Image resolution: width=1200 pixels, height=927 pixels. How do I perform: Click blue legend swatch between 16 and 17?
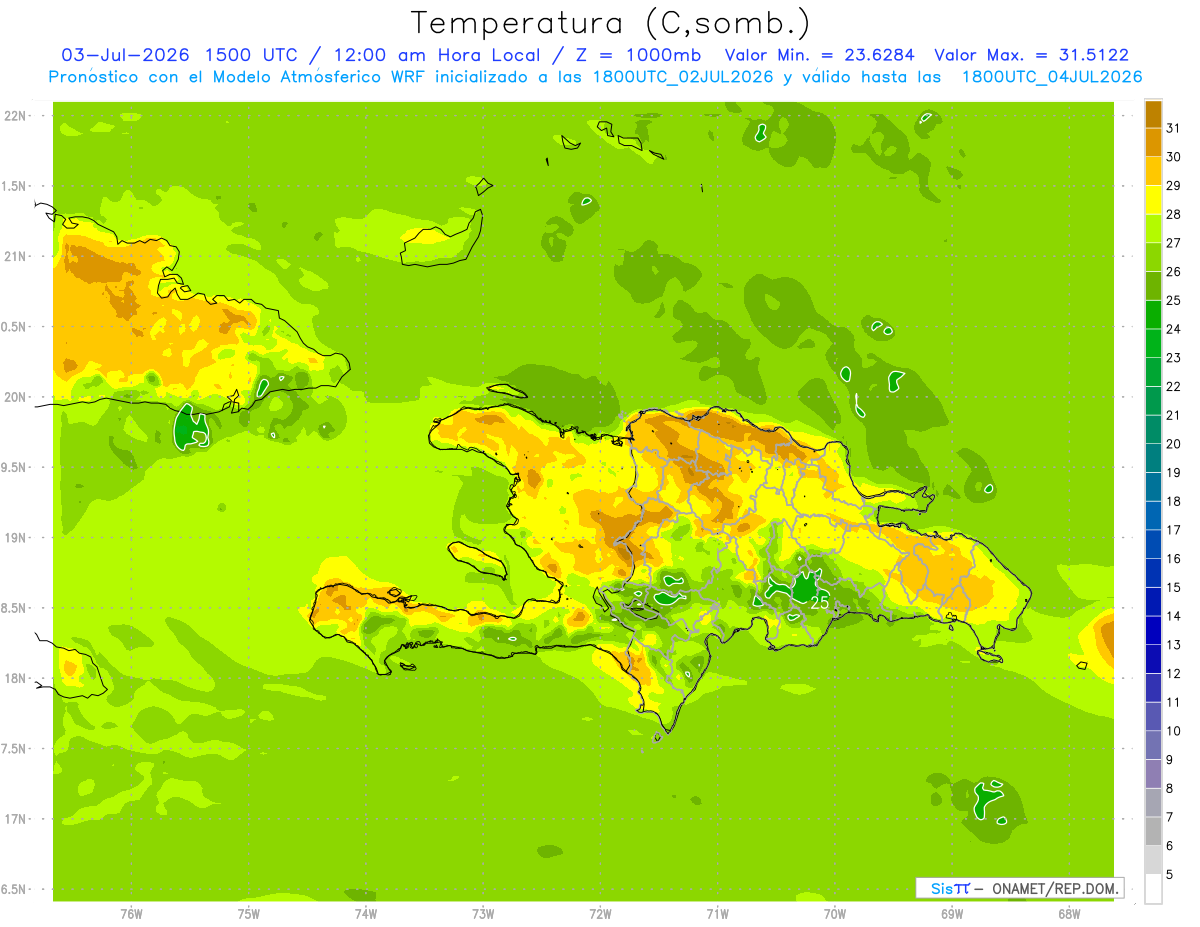[1153, 544]
